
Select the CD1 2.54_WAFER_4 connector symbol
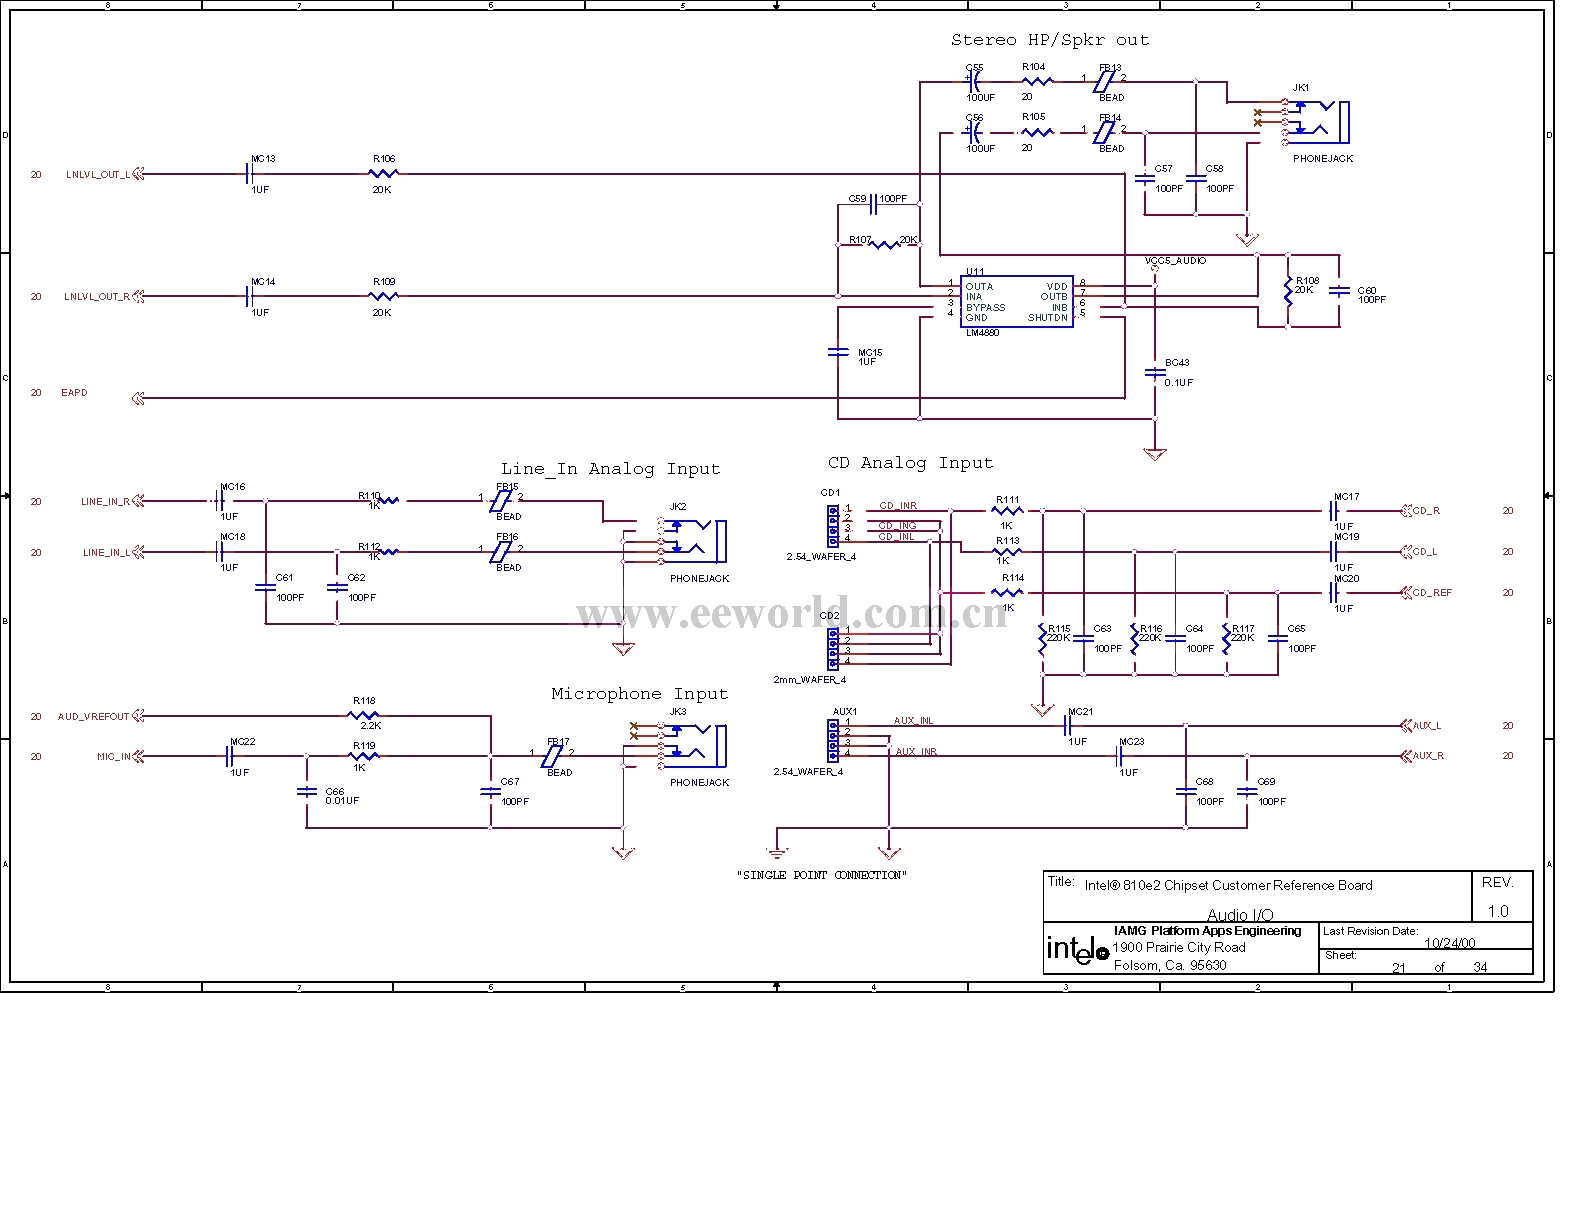[834, 524]
